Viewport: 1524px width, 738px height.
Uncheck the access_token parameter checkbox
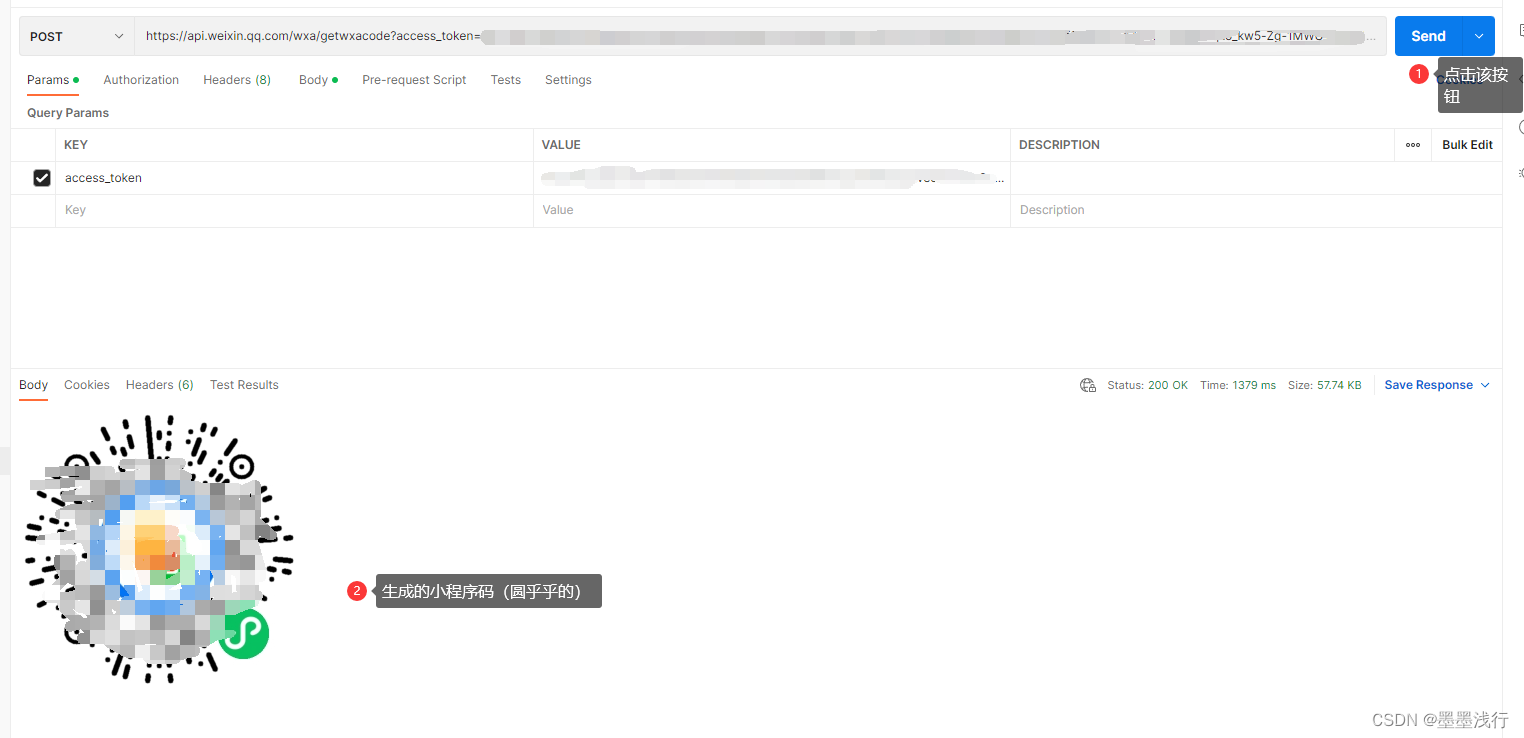tap(42, 178)
